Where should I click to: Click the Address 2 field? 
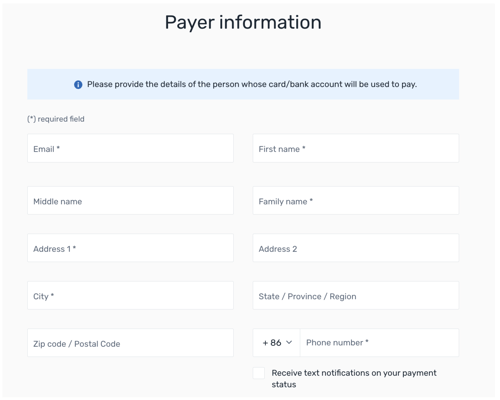(x=356, y=248)
